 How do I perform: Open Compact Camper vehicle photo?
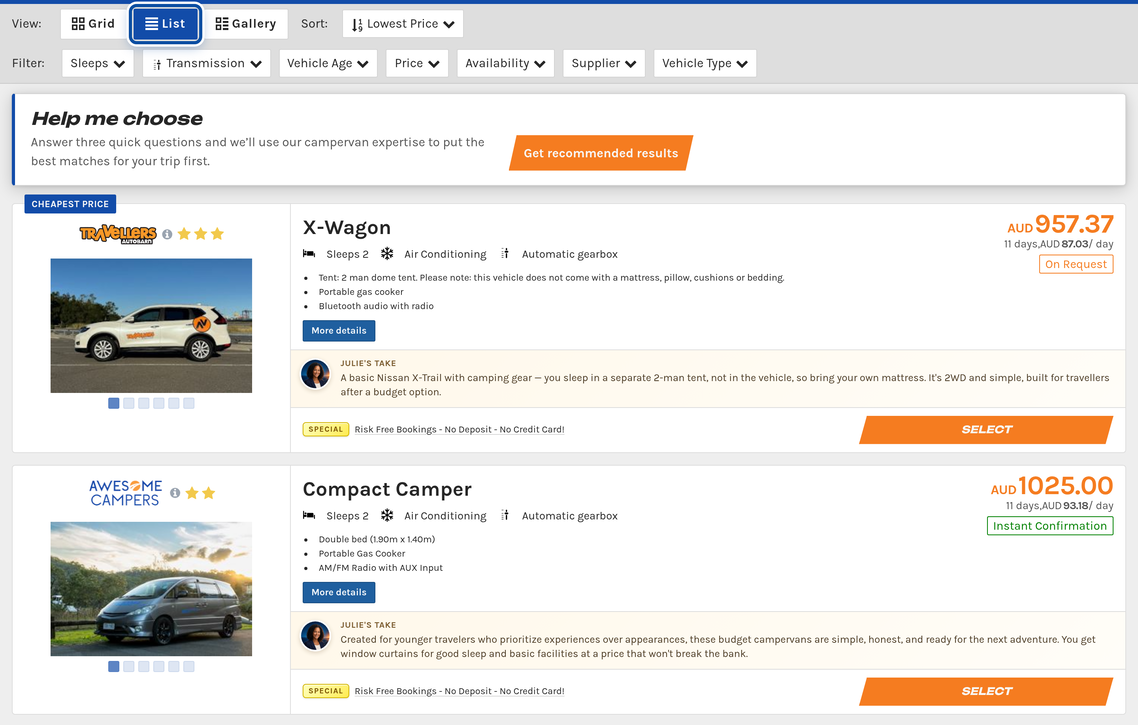151,589
